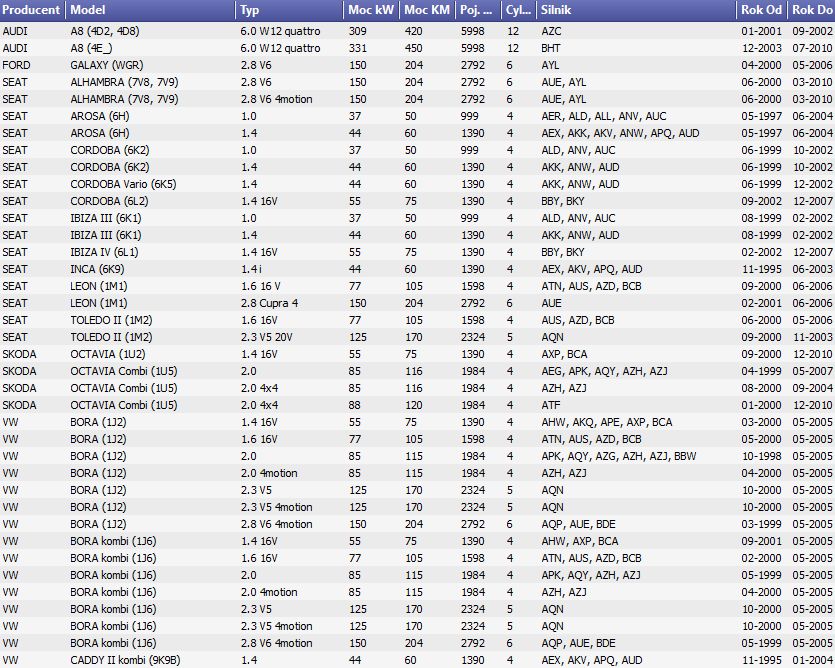
Task: Sort by Rok Do column header
Action: [x=811, y=10]
